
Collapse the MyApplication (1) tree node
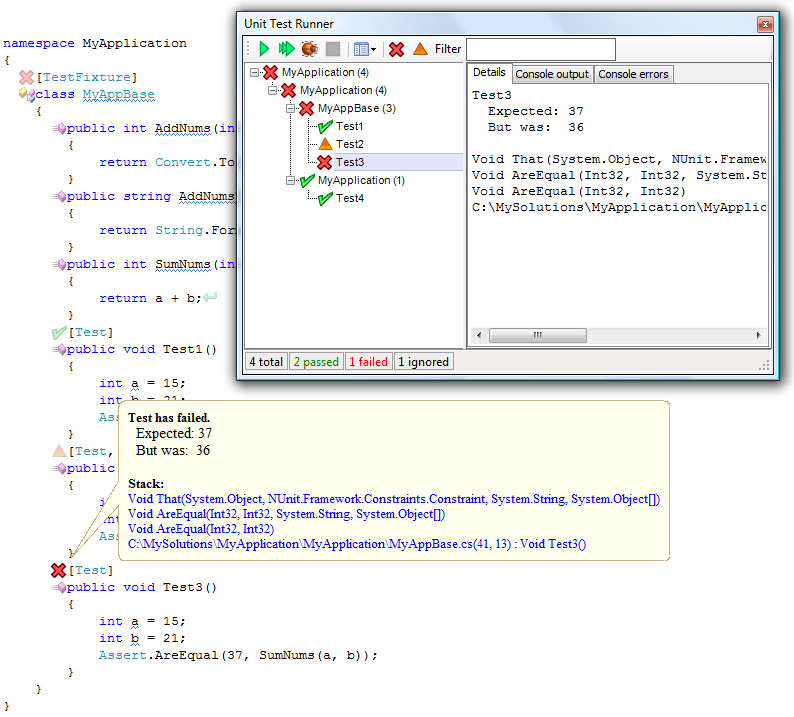[292, 181]
